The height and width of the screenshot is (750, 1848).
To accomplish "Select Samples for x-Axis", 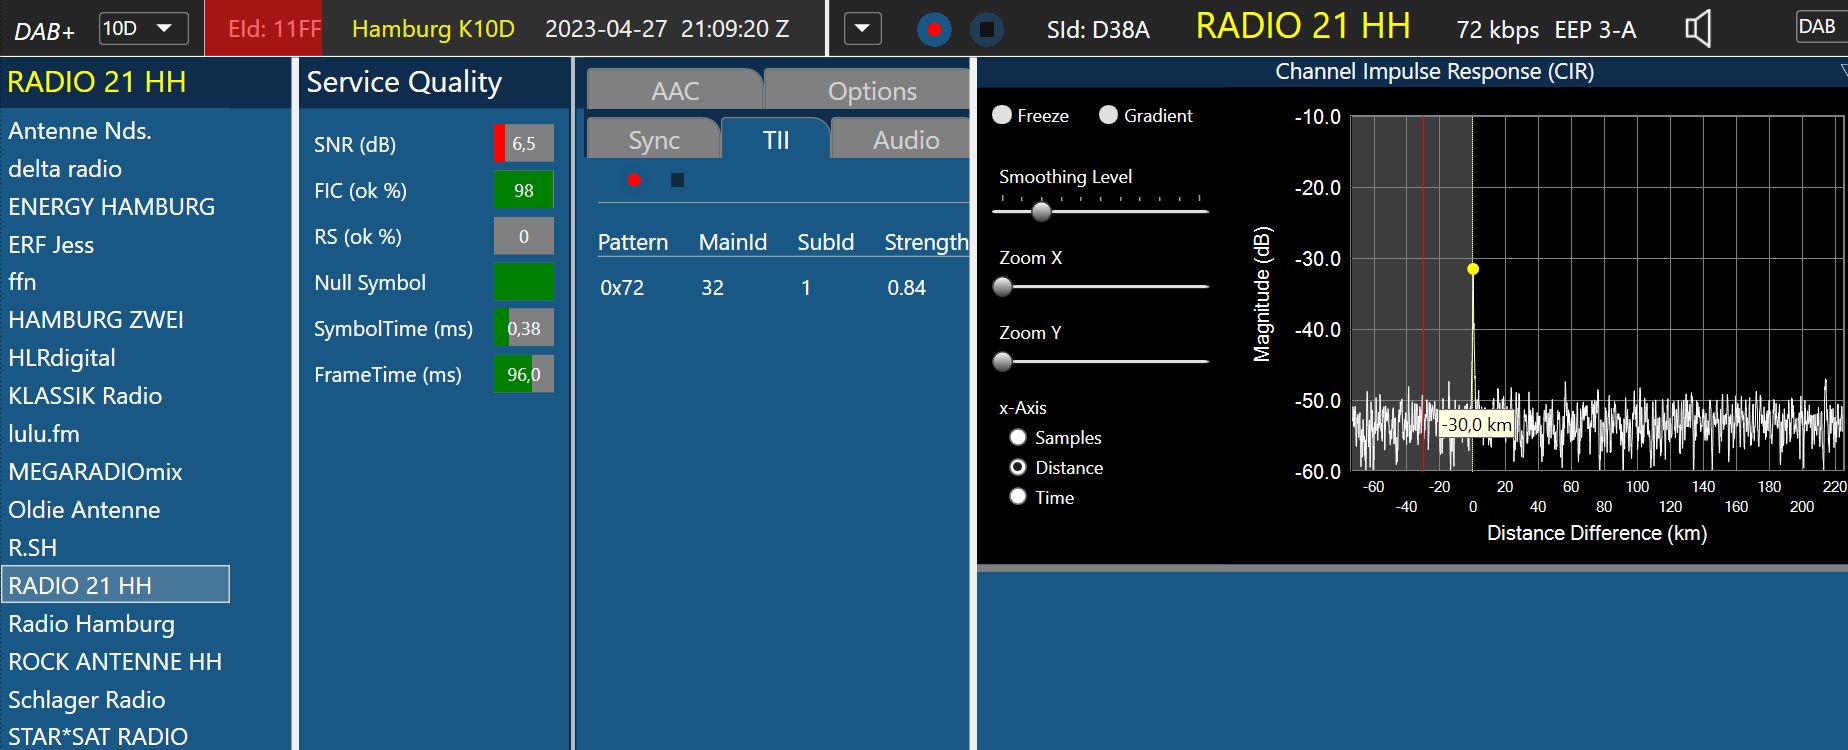I will coord(1018,437).
